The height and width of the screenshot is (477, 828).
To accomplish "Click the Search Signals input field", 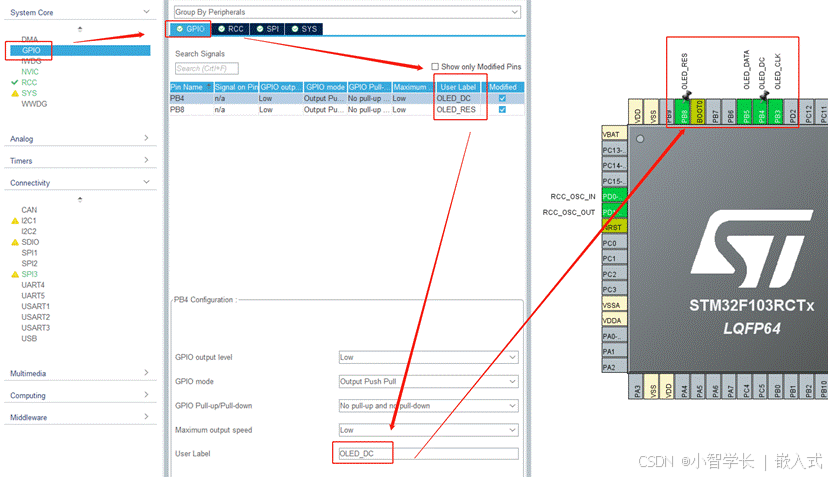I will pos(206,69).
